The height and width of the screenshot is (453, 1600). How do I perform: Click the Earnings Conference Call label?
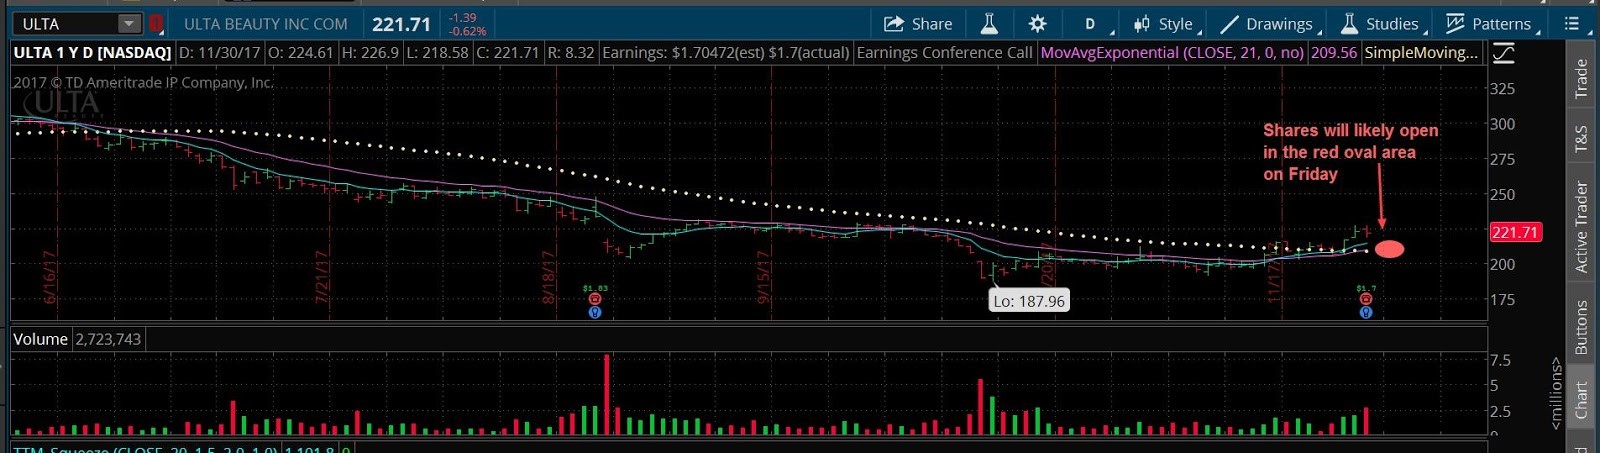click(944, 52)
